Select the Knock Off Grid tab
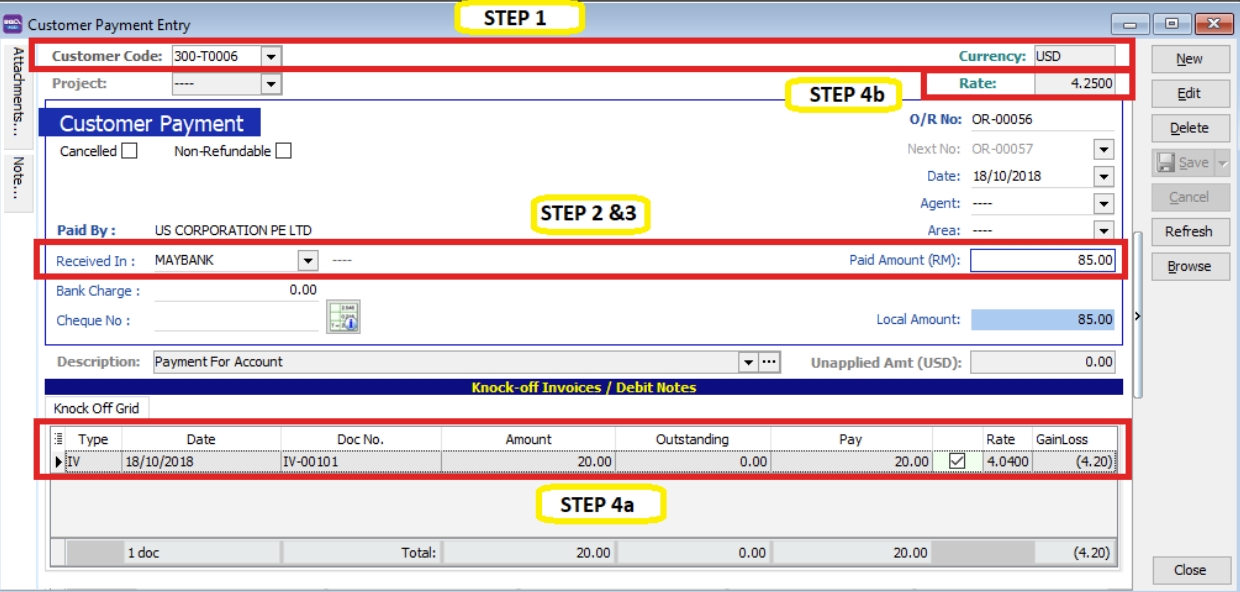 tap(96, 408)
